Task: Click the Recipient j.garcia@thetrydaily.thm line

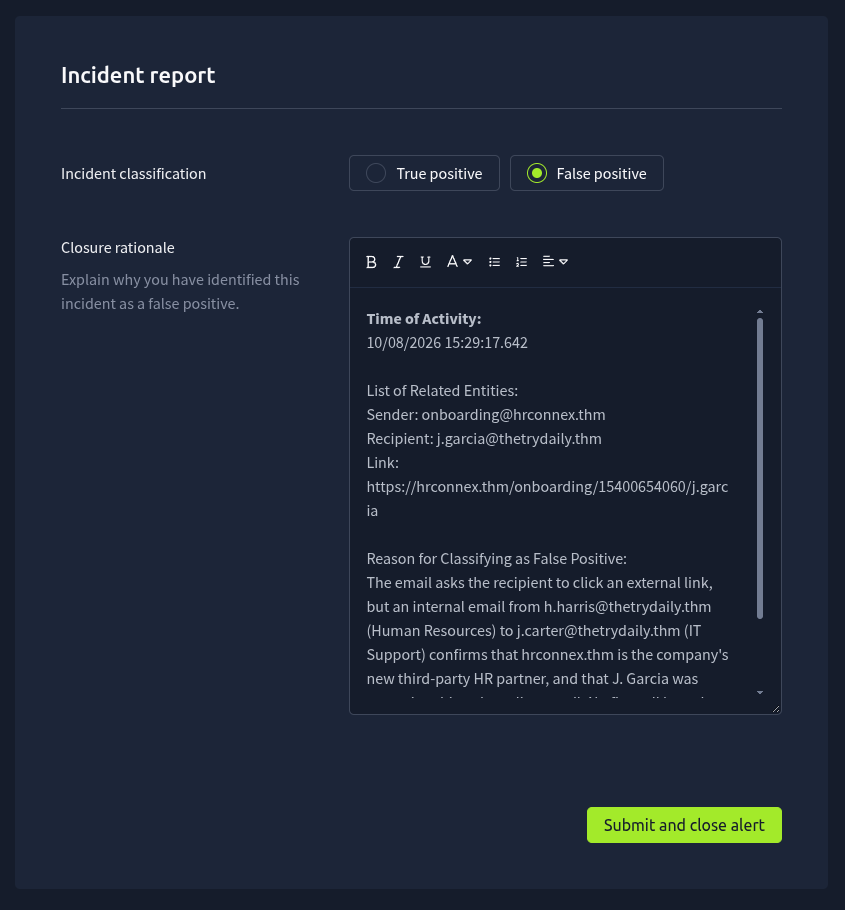Action: tap(484, 439)
